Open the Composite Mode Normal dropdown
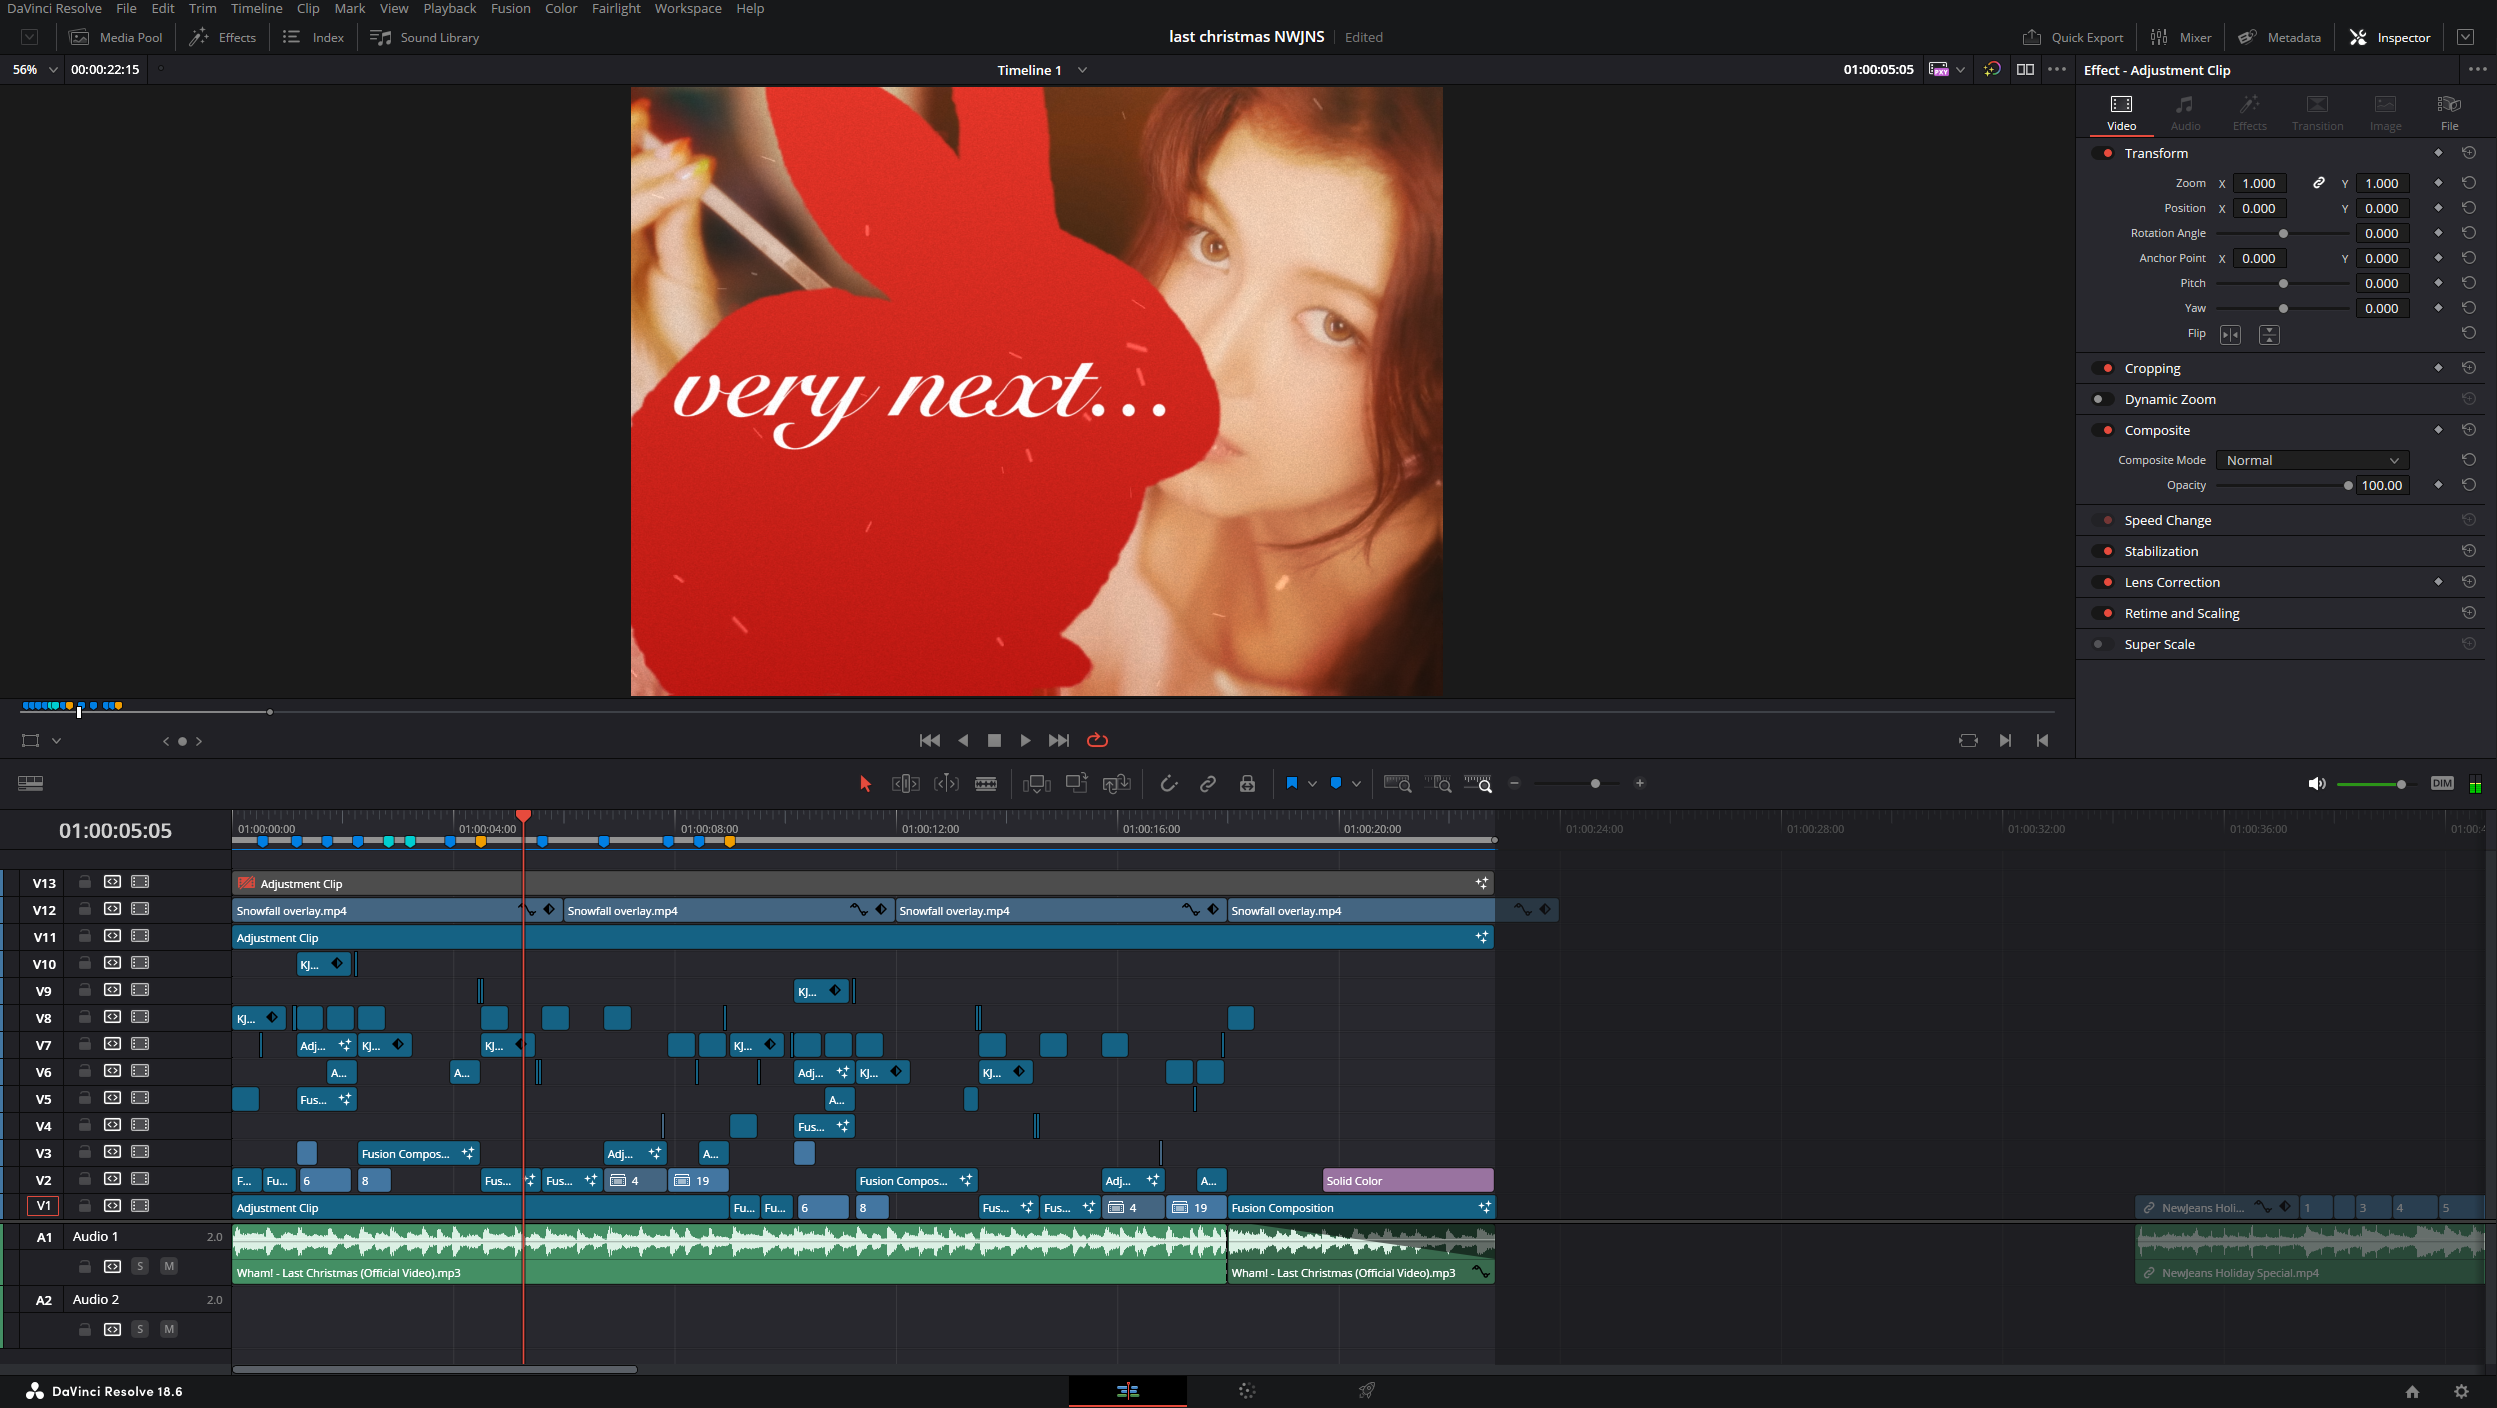The image size is (2497, 1408). (x=2312, y=460)
